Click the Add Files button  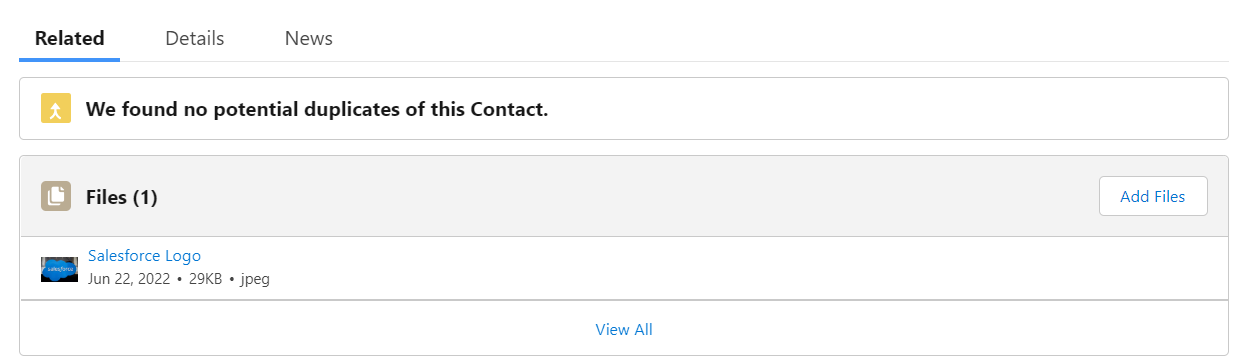[x=1153, y=196]
